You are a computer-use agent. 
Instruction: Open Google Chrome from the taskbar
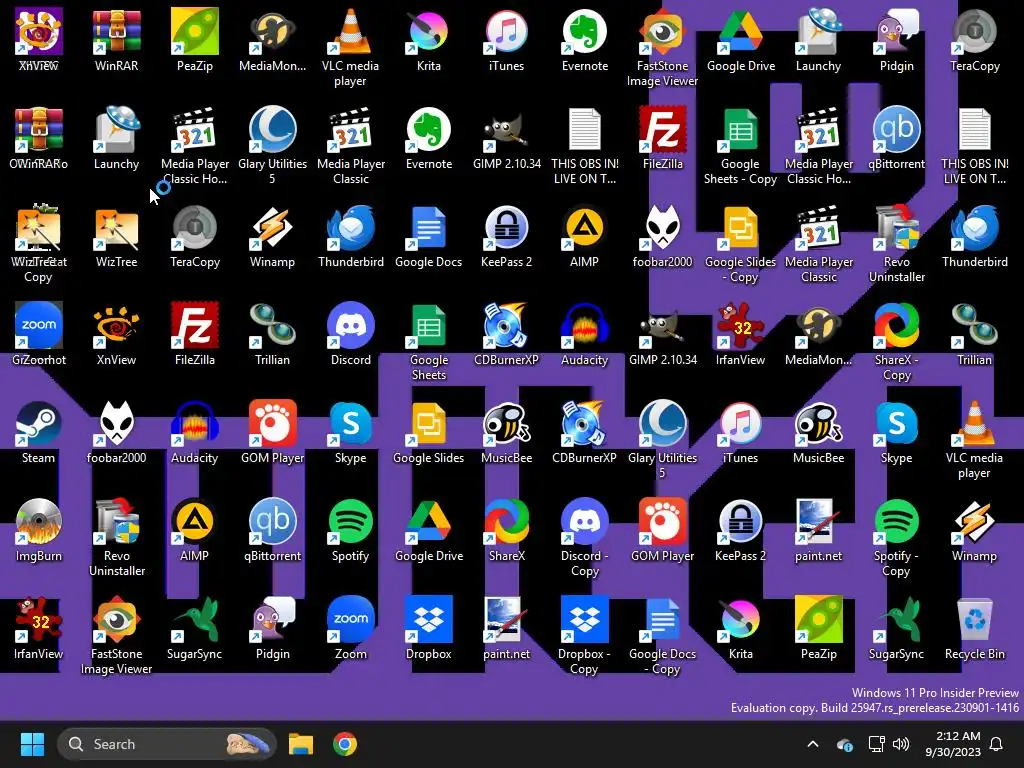345,744
